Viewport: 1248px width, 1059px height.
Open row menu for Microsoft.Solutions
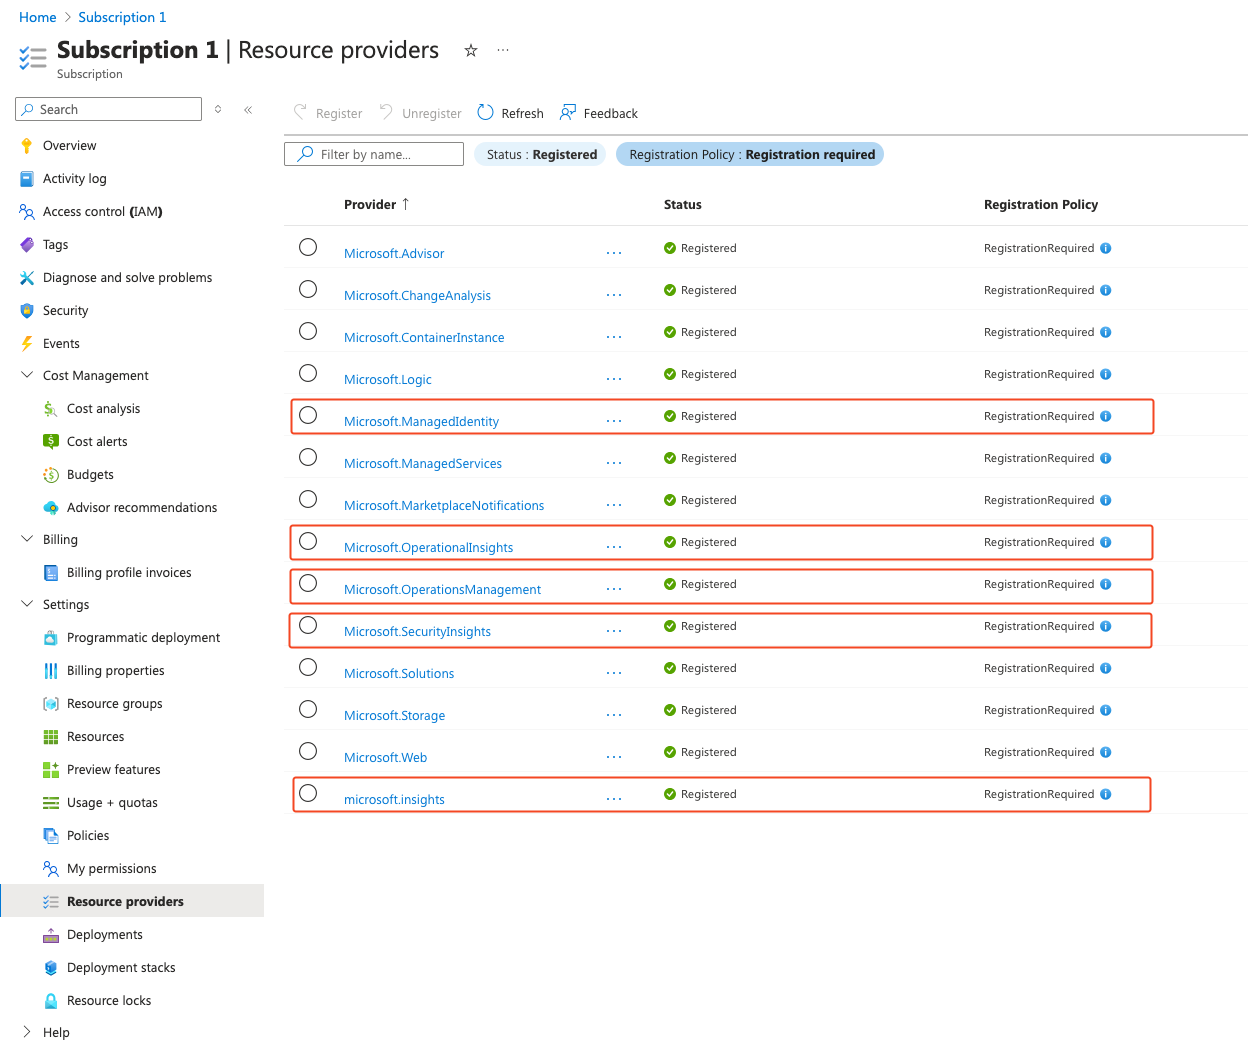pos(614,673)
